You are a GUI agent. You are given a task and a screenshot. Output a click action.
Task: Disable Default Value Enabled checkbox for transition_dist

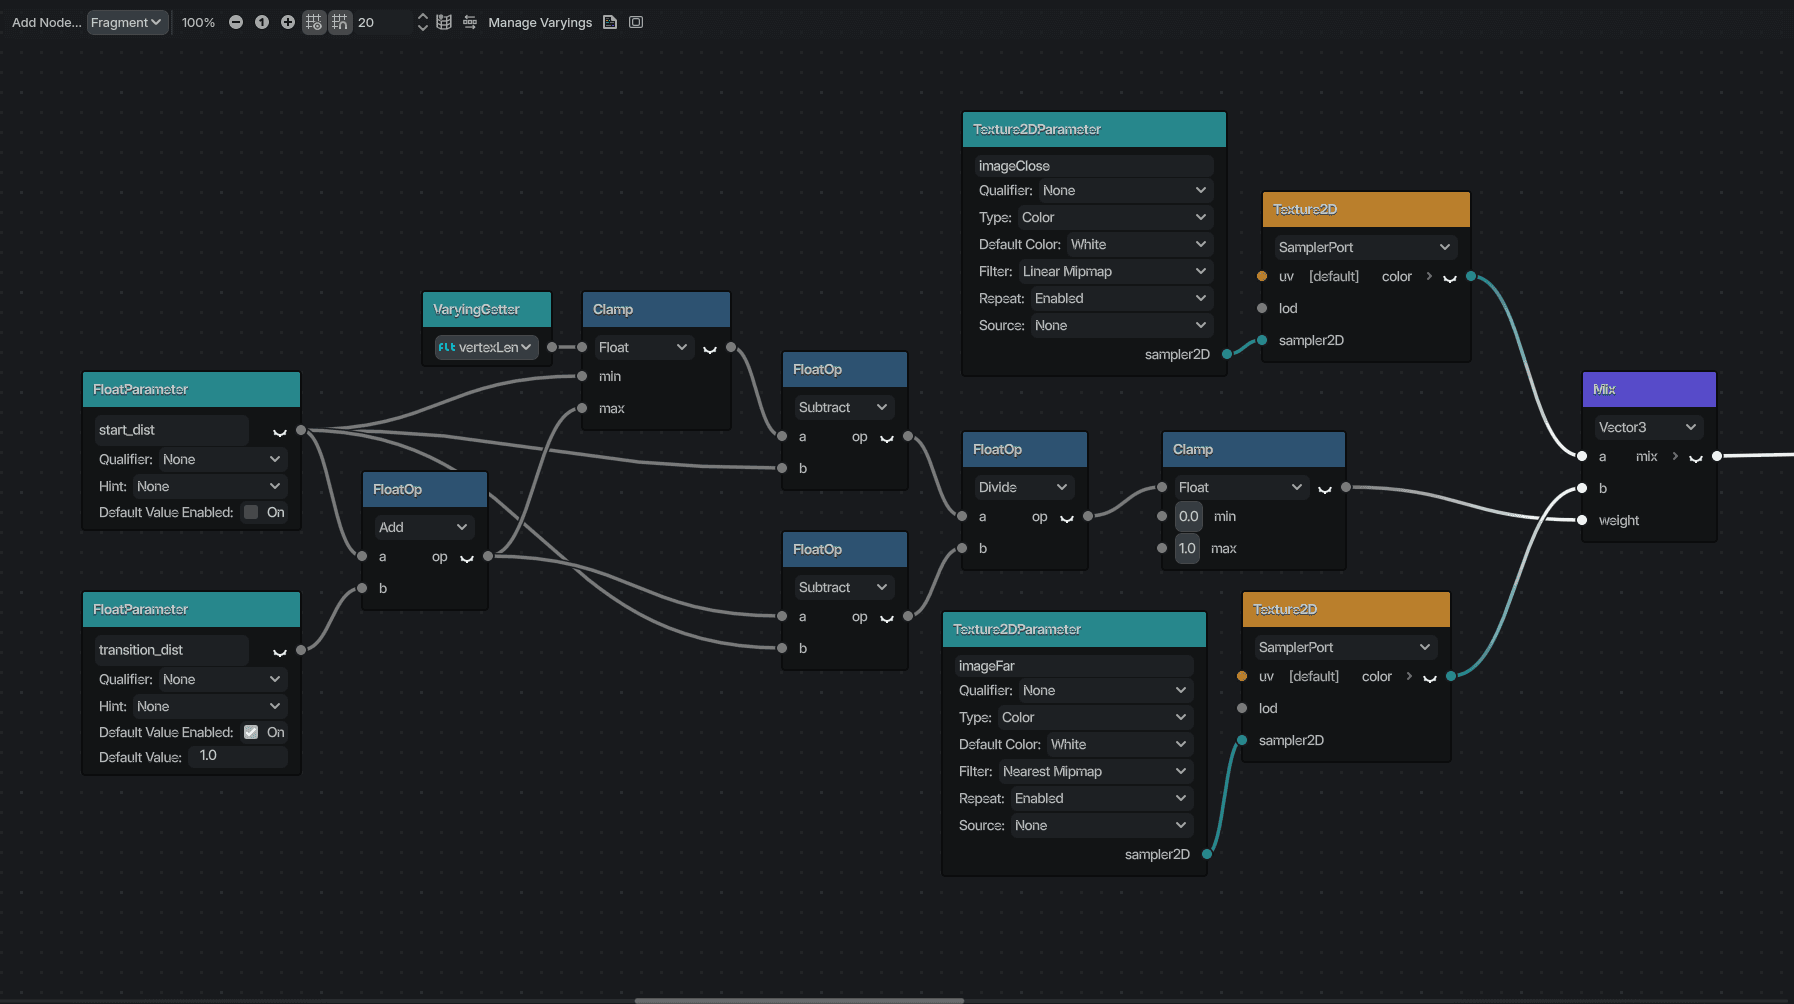coord(251,732)
